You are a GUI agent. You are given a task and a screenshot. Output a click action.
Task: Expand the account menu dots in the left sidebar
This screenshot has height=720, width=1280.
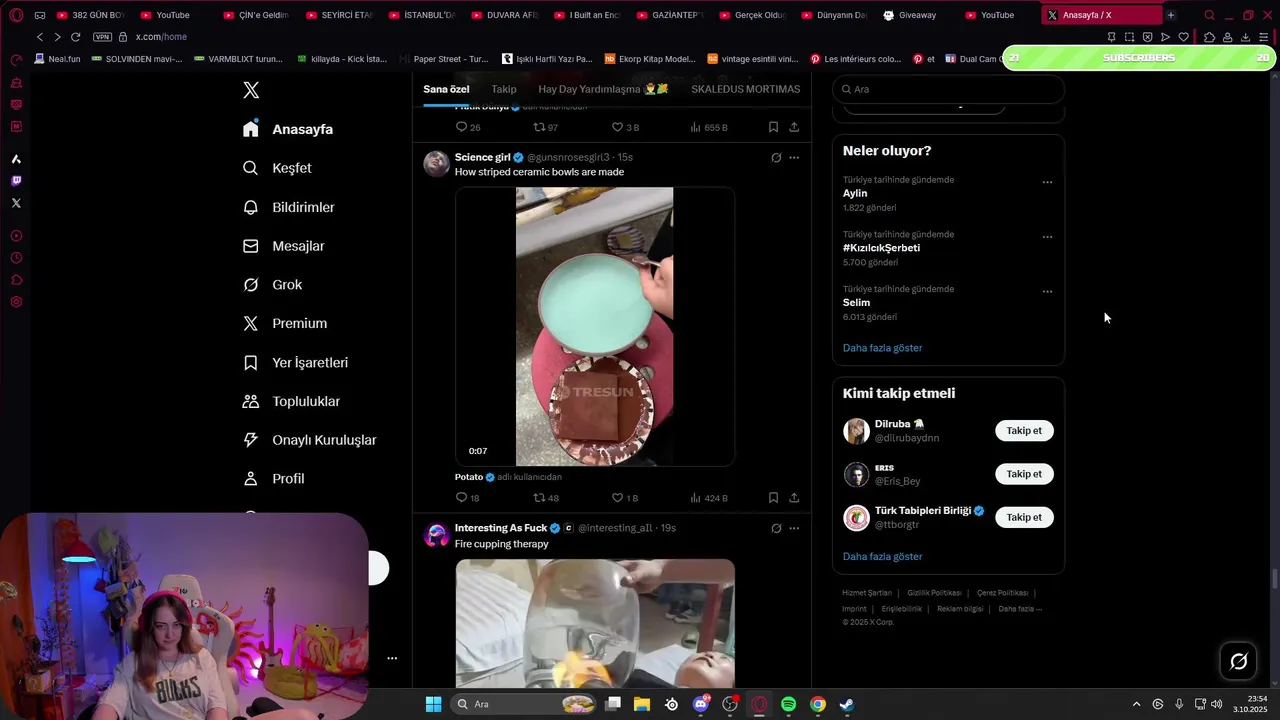tap(392, 658)
